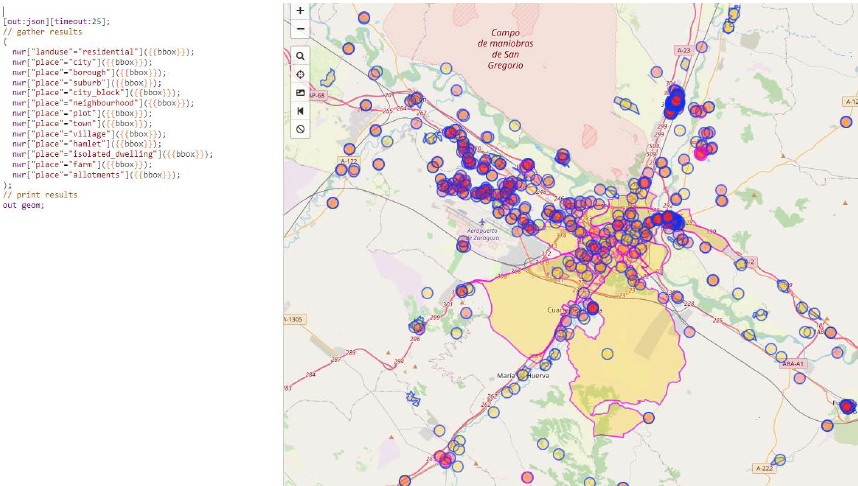This screenshot has height=486, width=858.
Task: Select bounding box manually with picture icon
Action: 300,93
